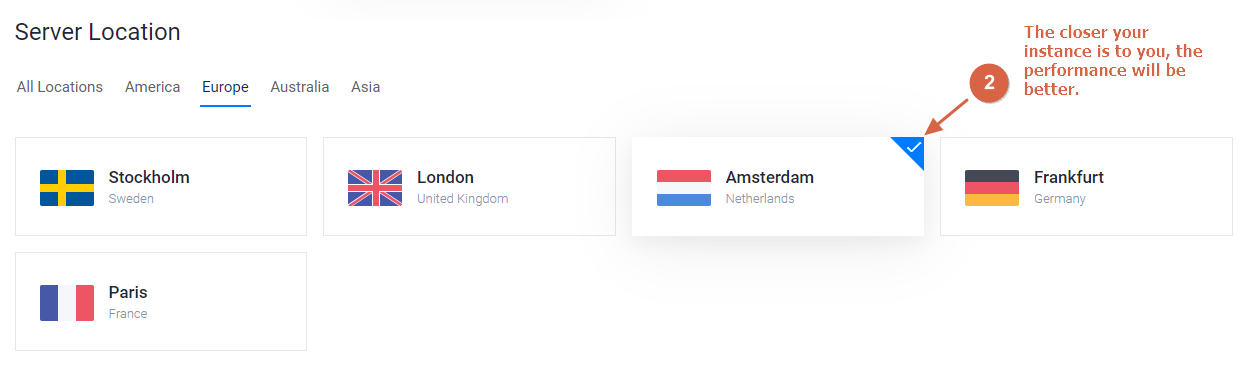Open the Asia locations tab
1252x368 pixels.
(x=365, y=87)
